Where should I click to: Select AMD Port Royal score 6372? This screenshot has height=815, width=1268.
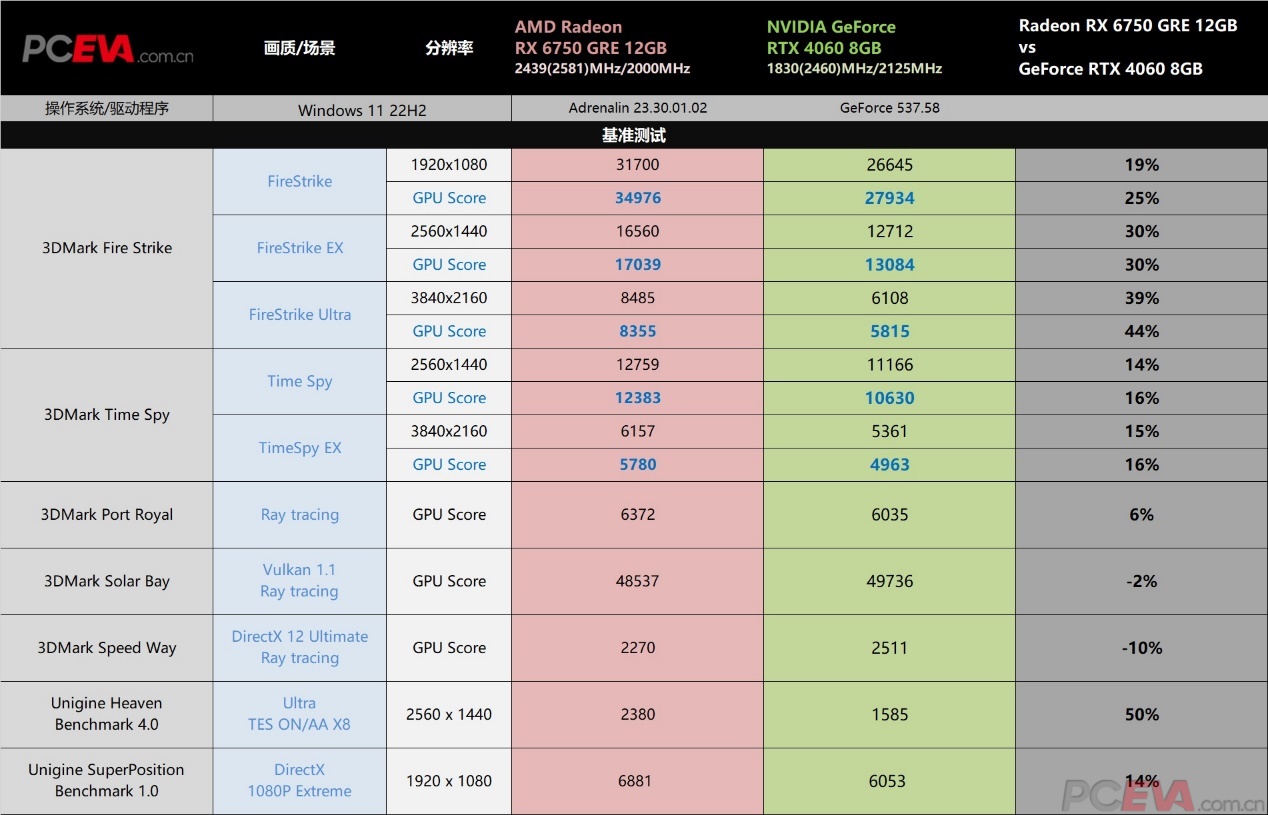coord(638,515)
